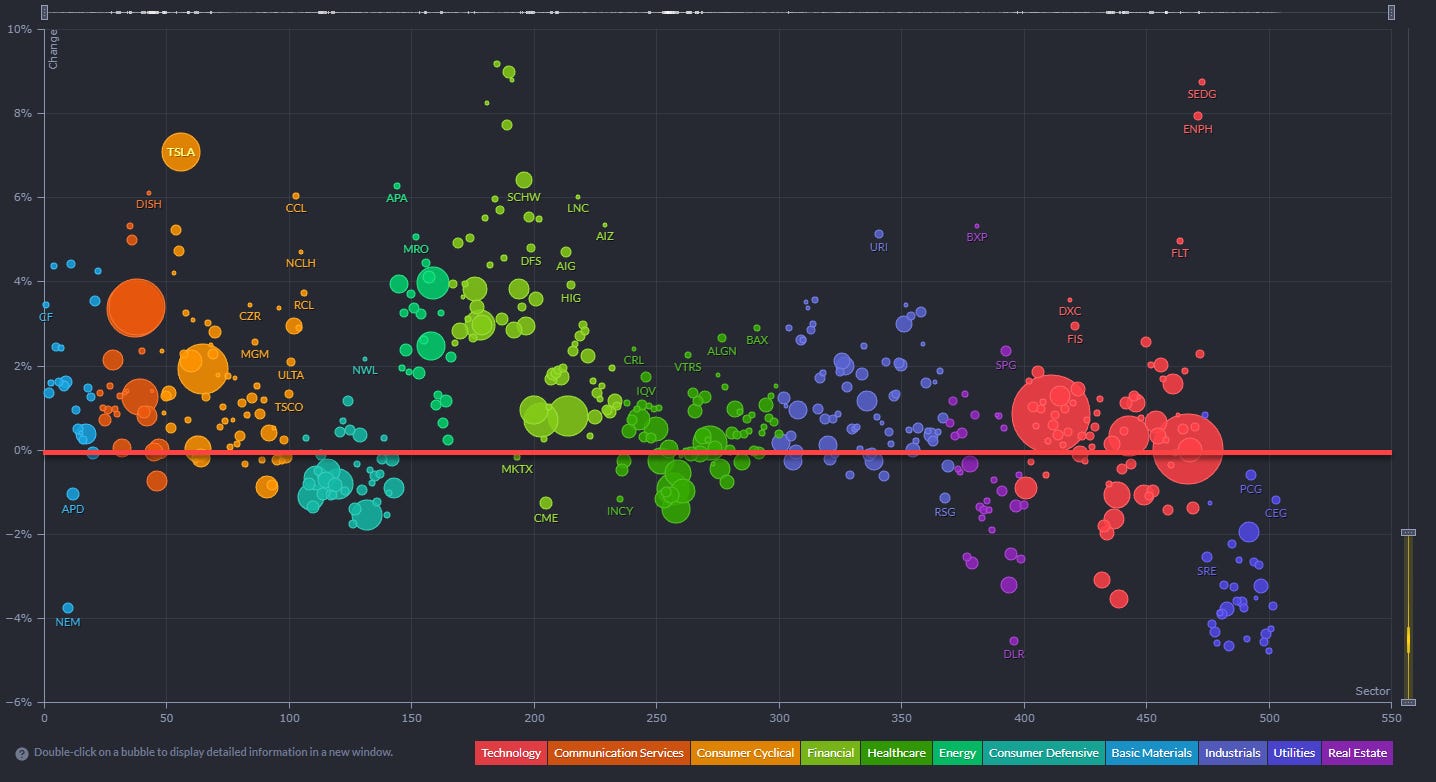This screenshot has width=1436, height=782.
Task: Click the top handle of vertical zoom slider
Action: [1408, 533]
